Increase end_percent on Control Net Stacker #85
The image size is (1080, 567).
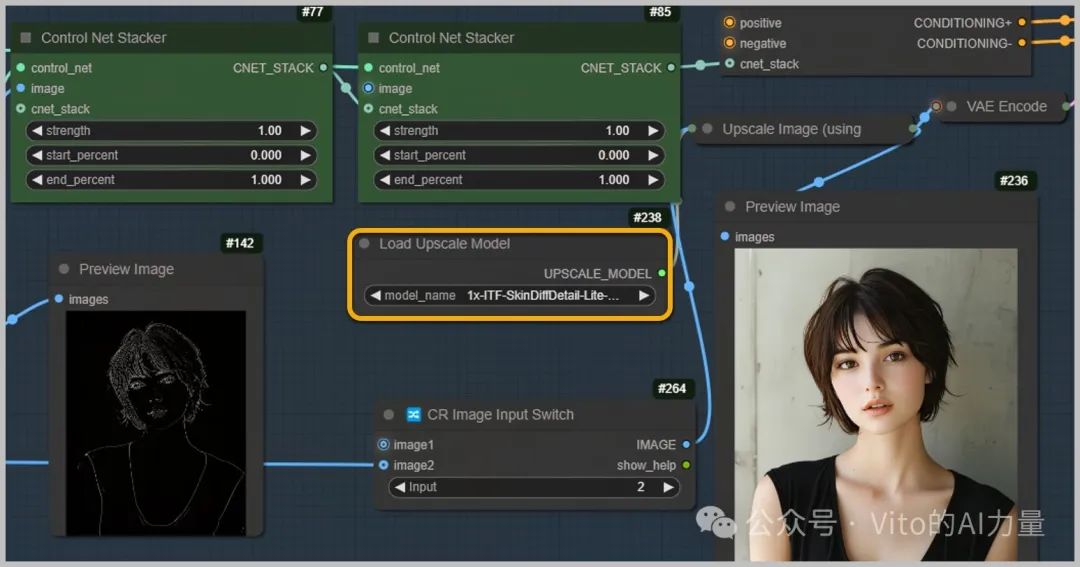(x=653, y=180)
